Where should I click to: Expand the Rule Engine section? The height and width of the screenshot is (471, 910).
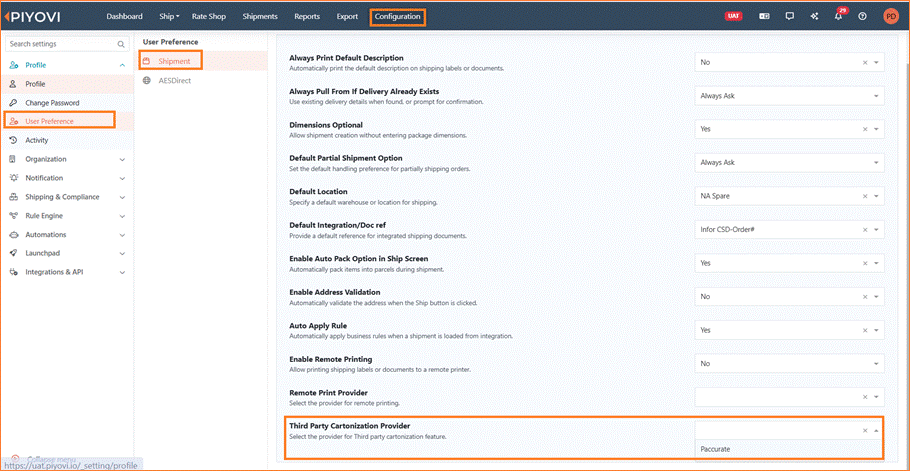point(122,216)
